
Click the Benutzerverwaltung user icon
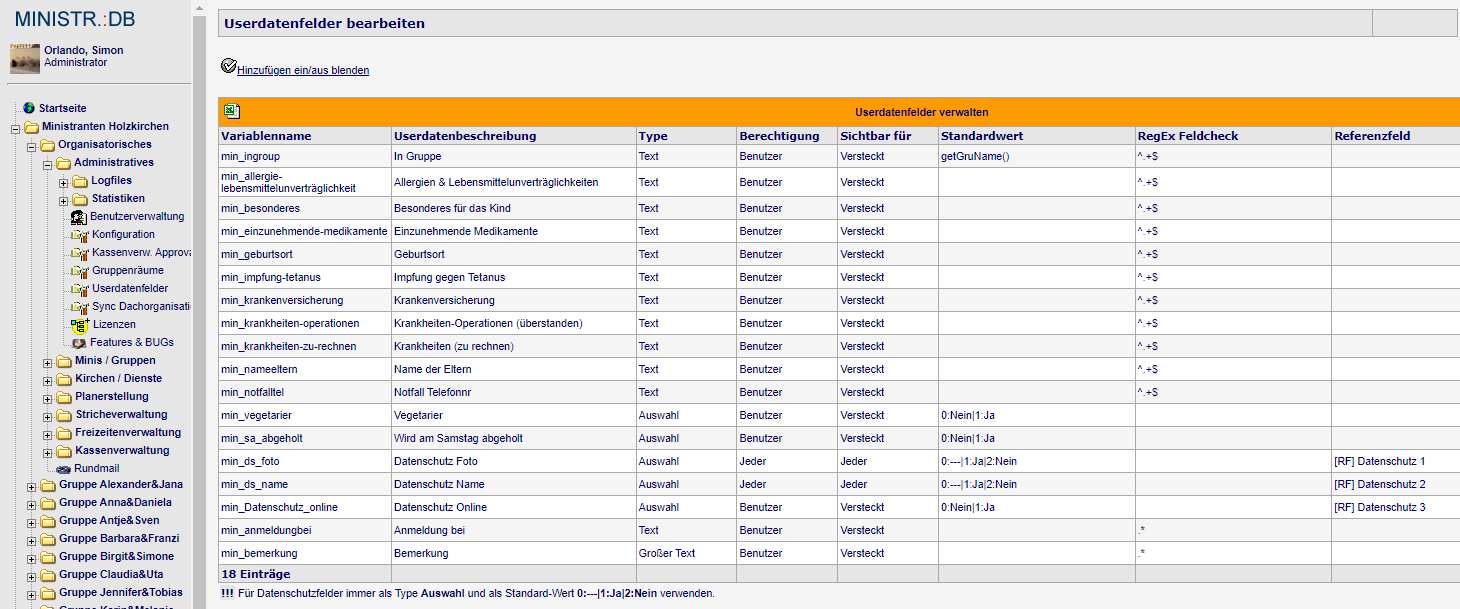[x=79, y=217]
